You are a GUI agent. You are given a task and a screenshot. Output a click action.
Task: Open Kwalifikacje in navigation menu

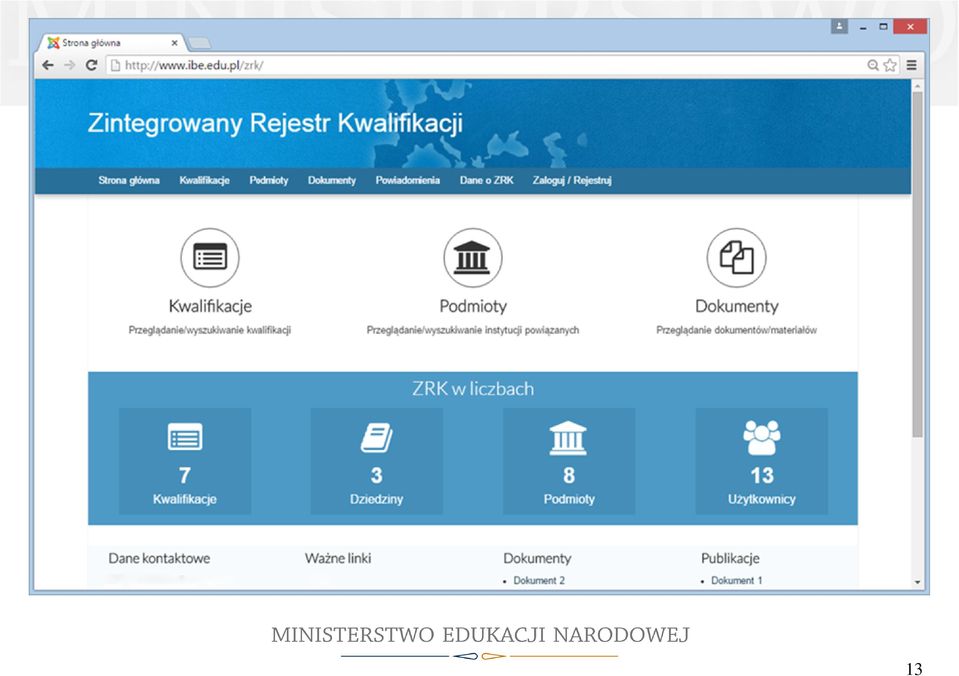tap(204, 180)
